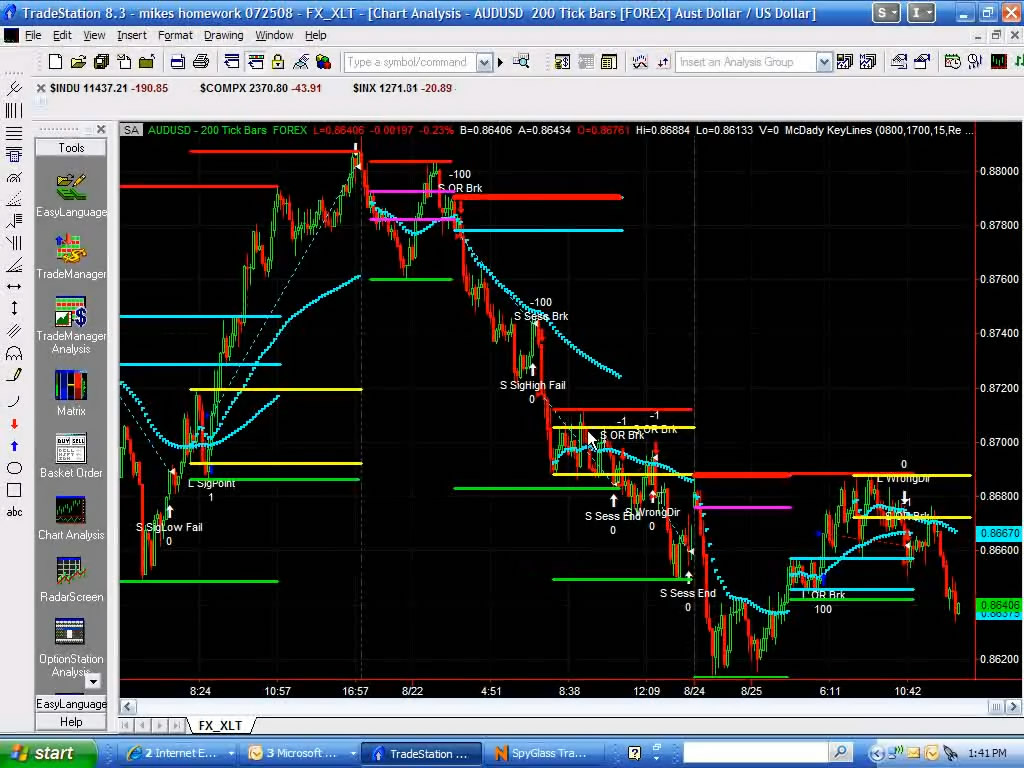Launch TradeManager from the shortcut bar
1024x768 pixels.
click(x=71, y=256)
